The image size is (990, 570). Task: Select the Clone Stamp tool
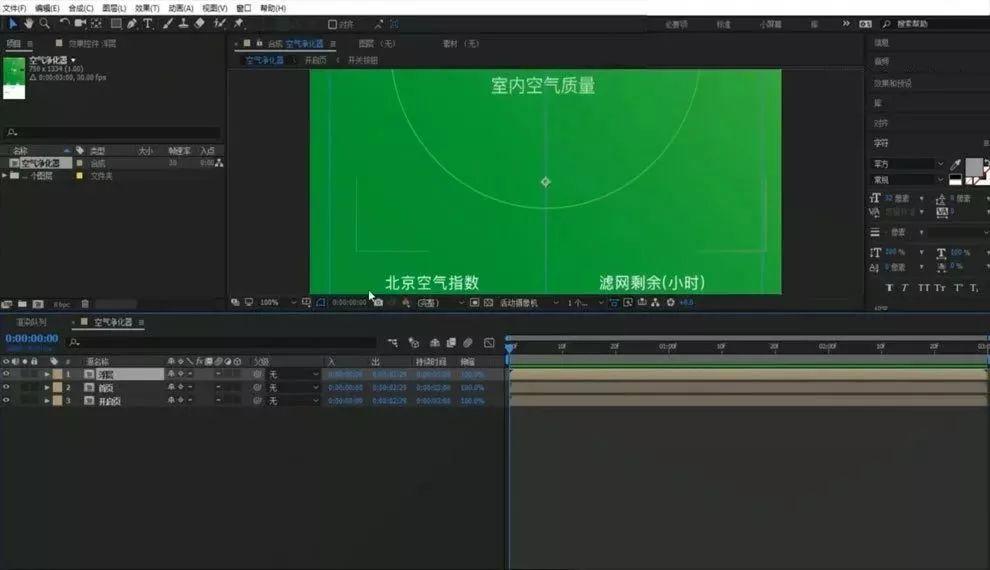[x=183, y=23]
